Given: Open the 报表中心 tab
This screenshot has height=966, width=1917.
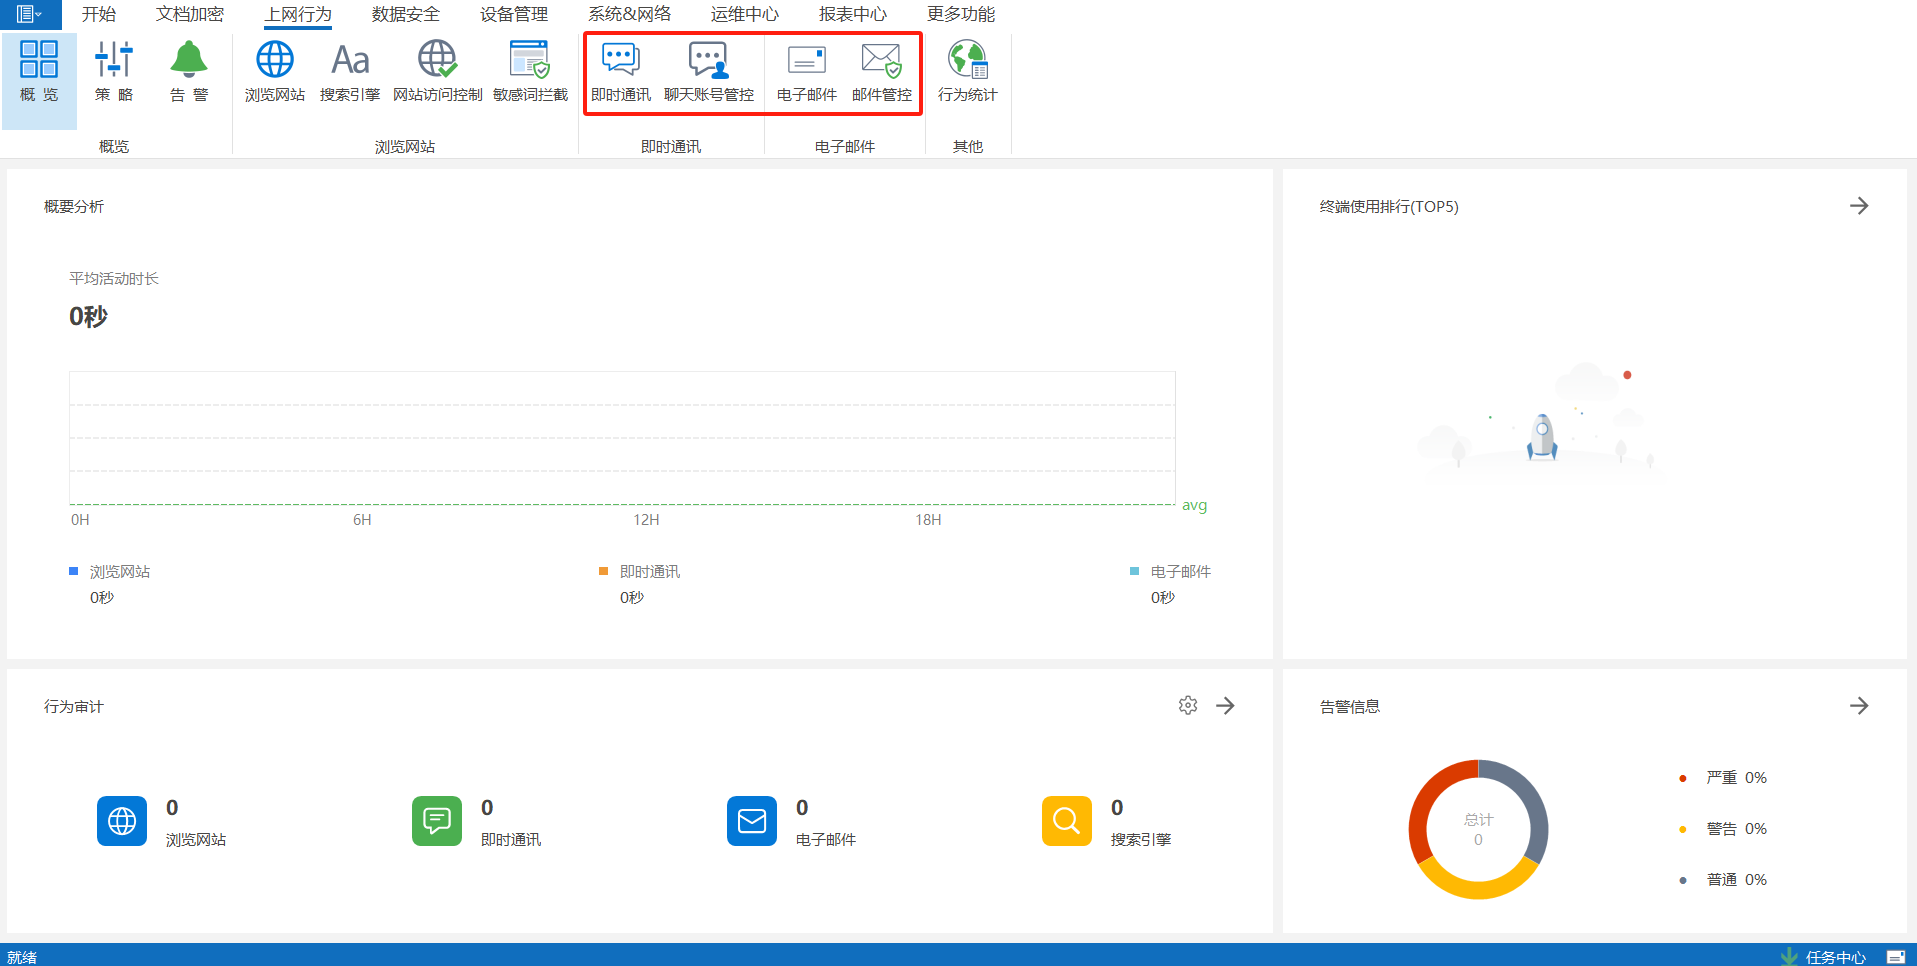Looking at the screenshot, I should [852, 14].
